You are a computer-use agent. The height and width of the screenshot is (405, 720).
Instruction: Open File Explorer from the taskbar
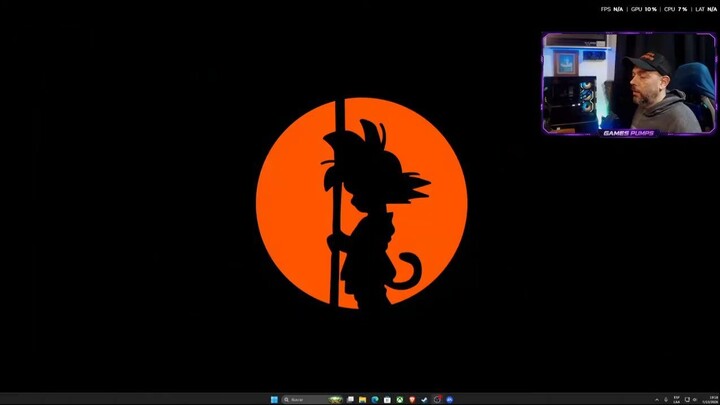point(362,399)
